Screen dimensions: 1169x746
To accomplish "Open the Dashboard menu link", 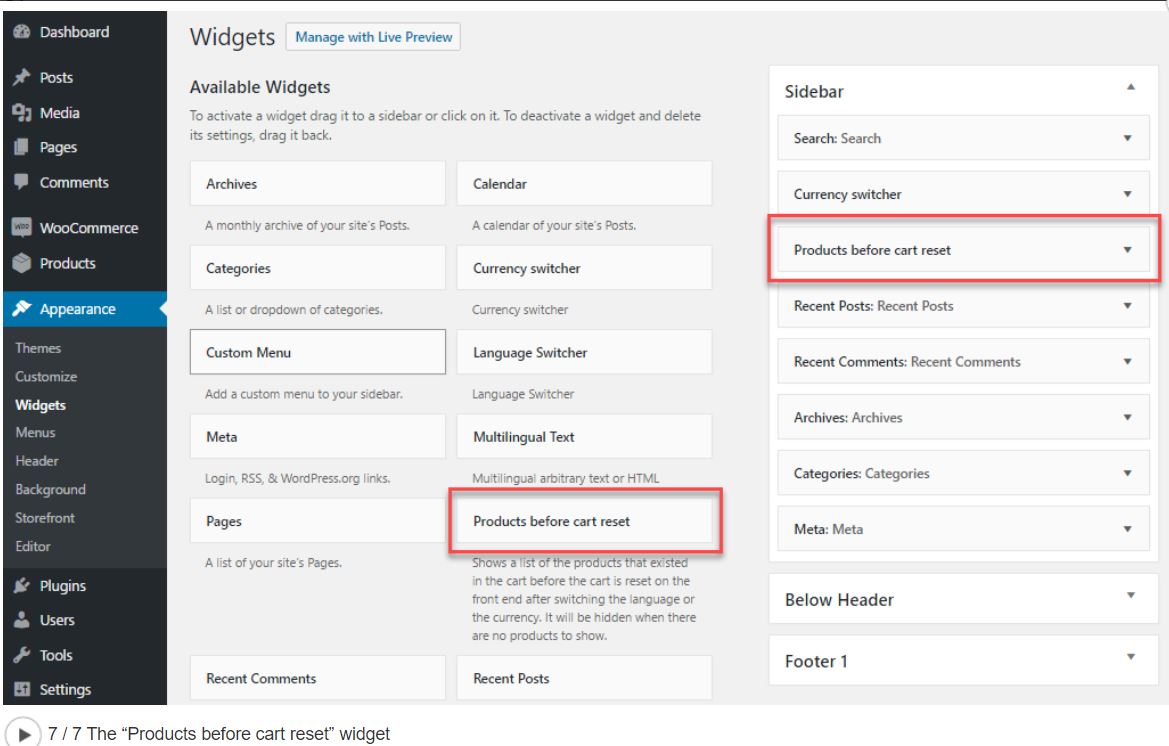I will click(x=75, y=32).
